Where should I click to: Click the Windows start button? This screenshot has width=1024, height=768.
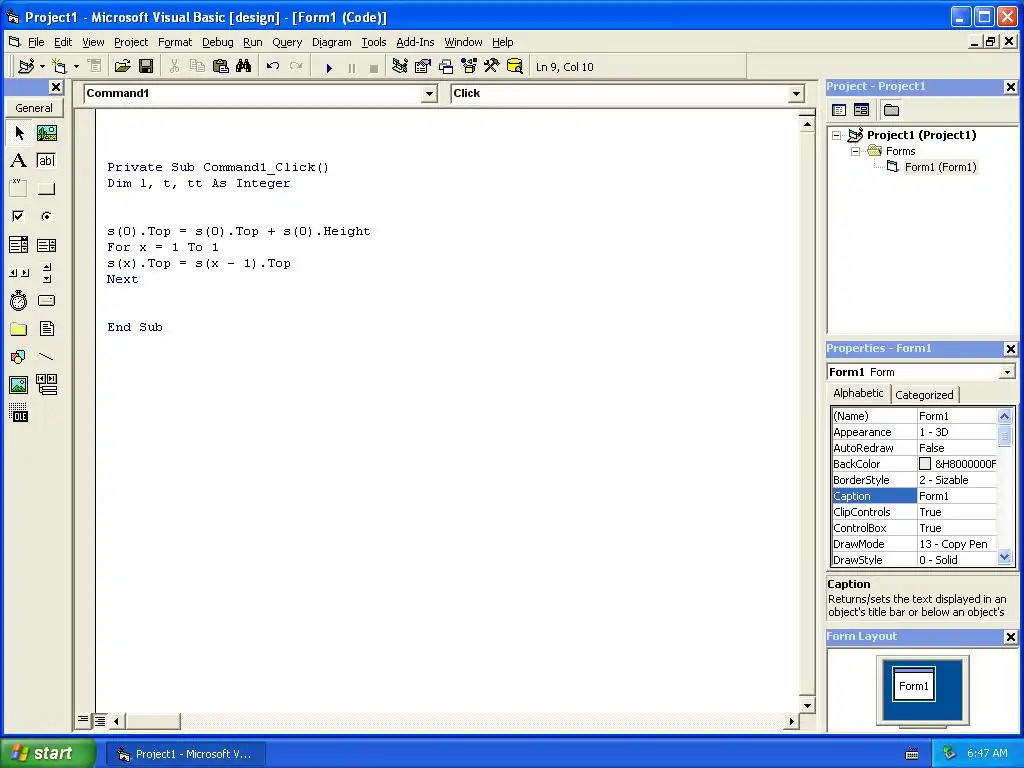(47, 753)
